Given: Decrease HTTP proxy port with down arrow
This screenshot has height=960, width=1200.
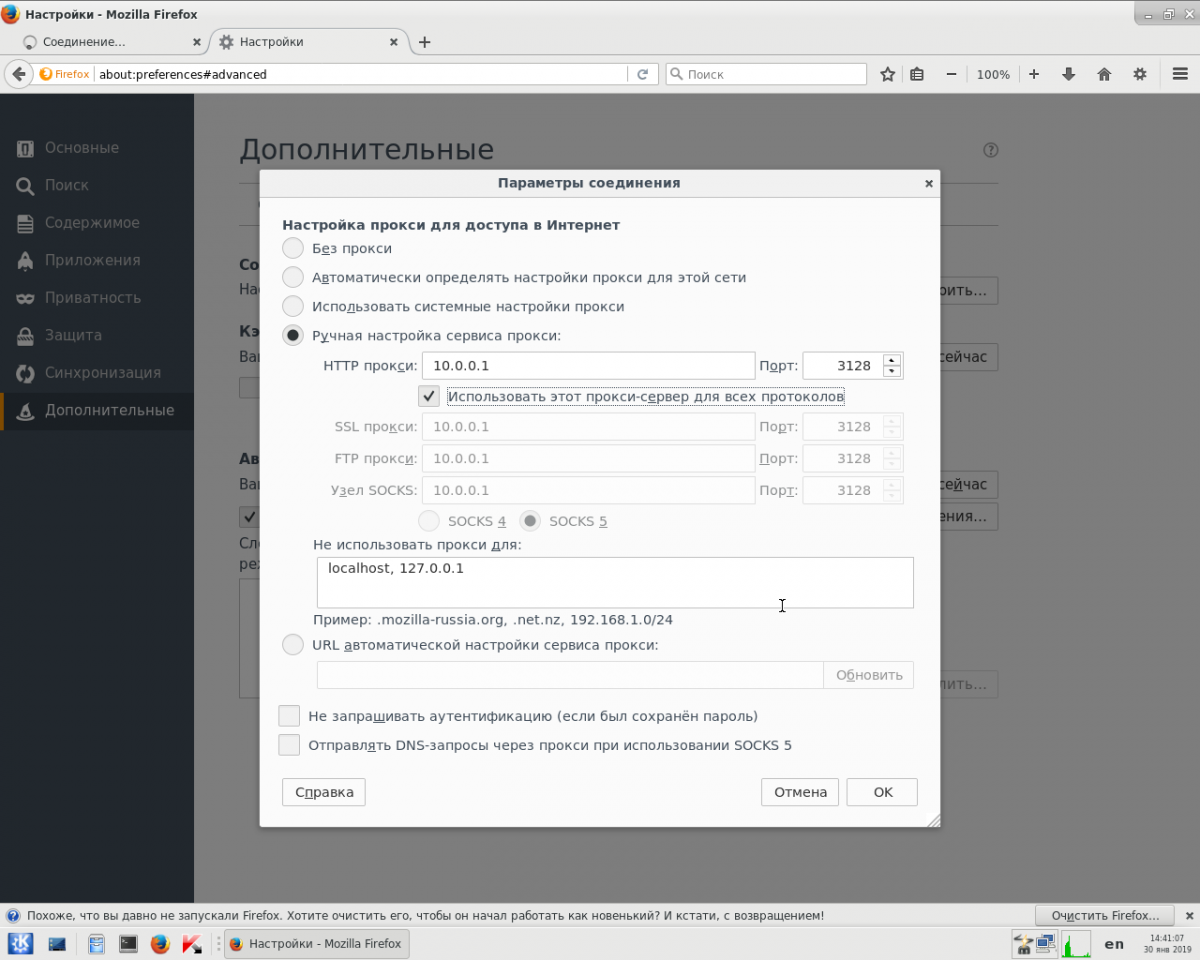Looking at the screenshot, I should (x=892, y=372).
